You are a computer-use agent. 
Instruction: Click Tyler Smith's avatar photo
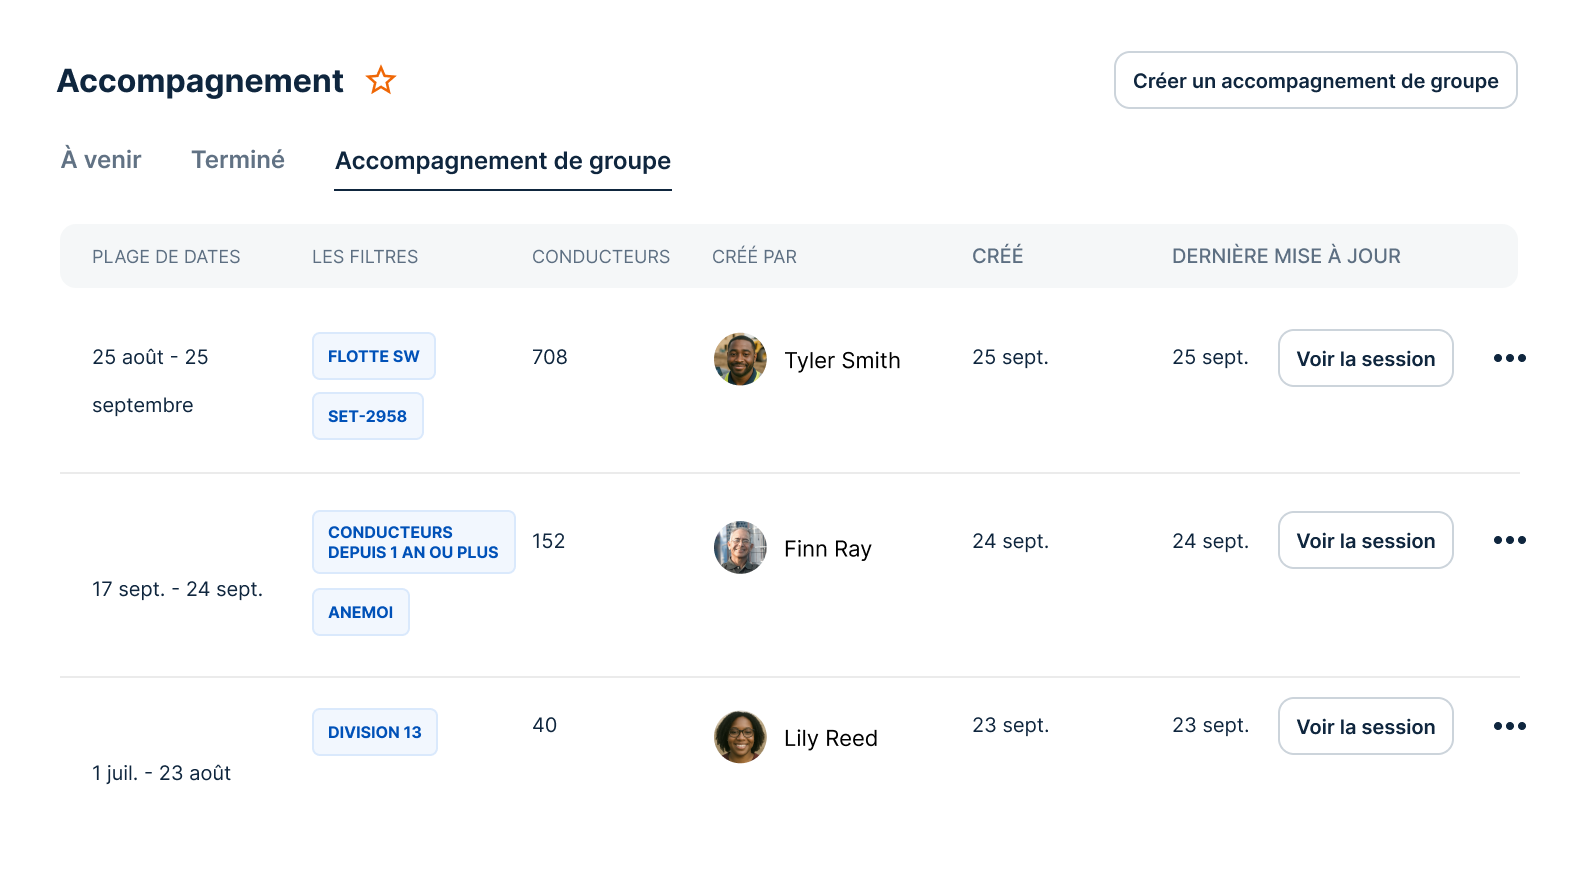(x=740, y=359)
